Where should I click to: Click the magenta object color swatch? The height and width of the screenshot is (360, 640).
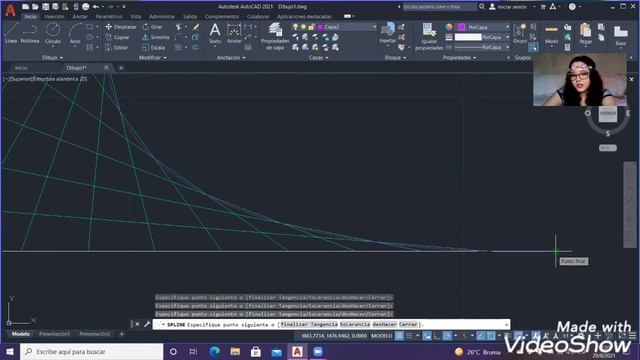coord(462,27)
